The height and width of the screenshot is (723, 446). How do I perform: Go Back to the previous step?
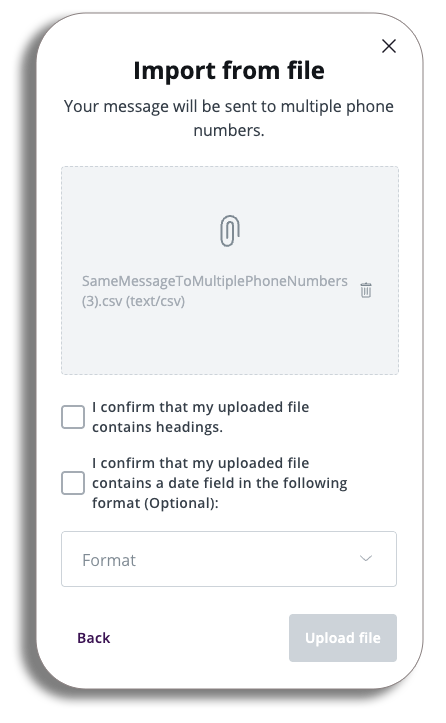pos(94,638)
